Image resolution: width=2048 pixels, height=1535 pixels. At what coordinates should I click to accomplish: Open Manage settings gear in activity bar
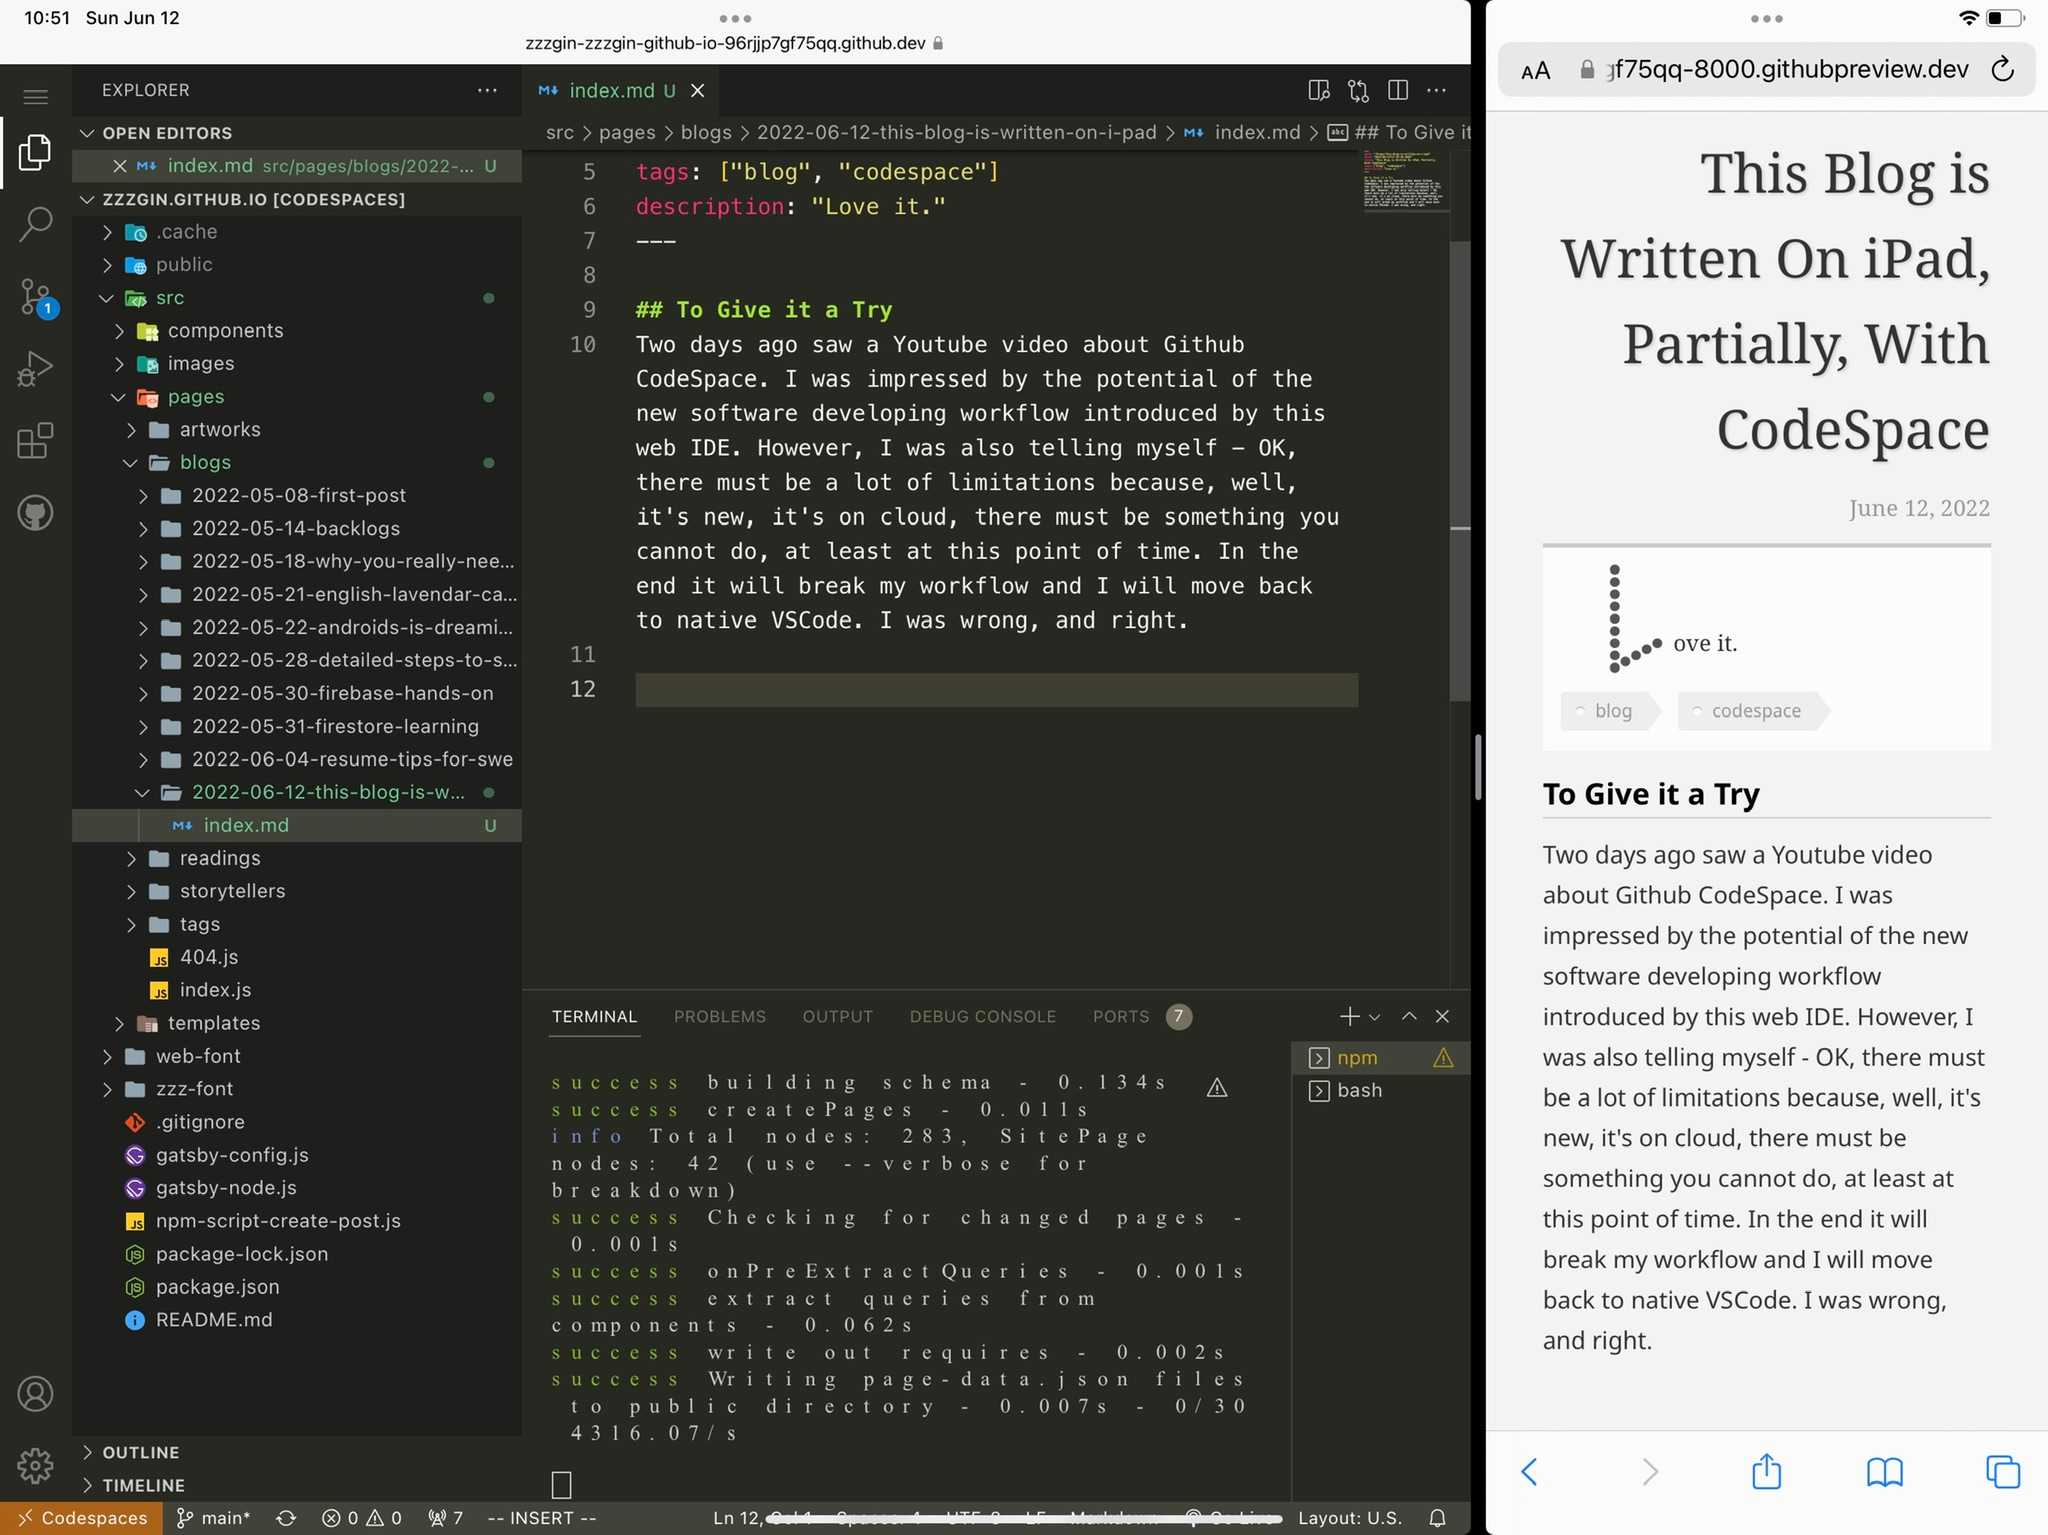pyautogui.click(x=36, y=1465)
